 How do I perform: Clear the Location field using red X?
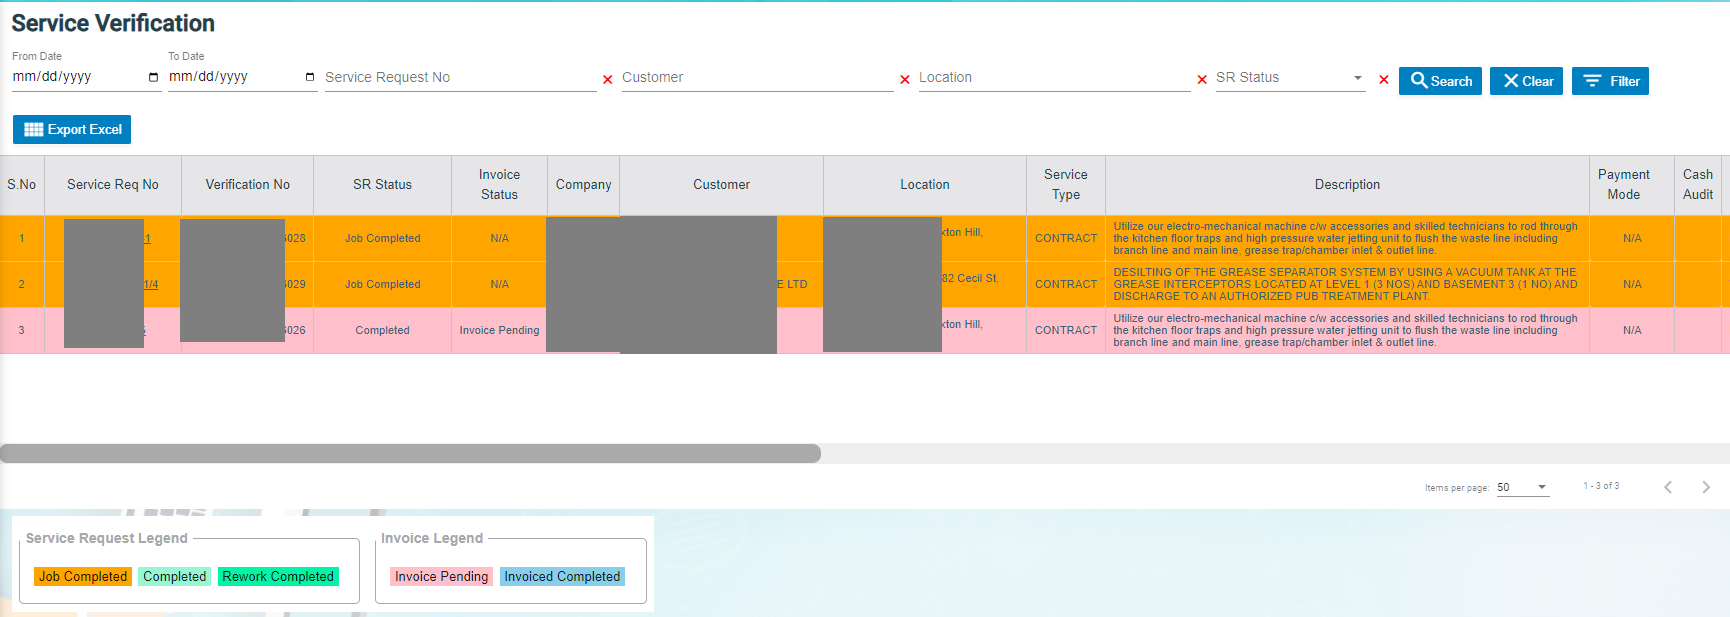(x=1201, y=80)
